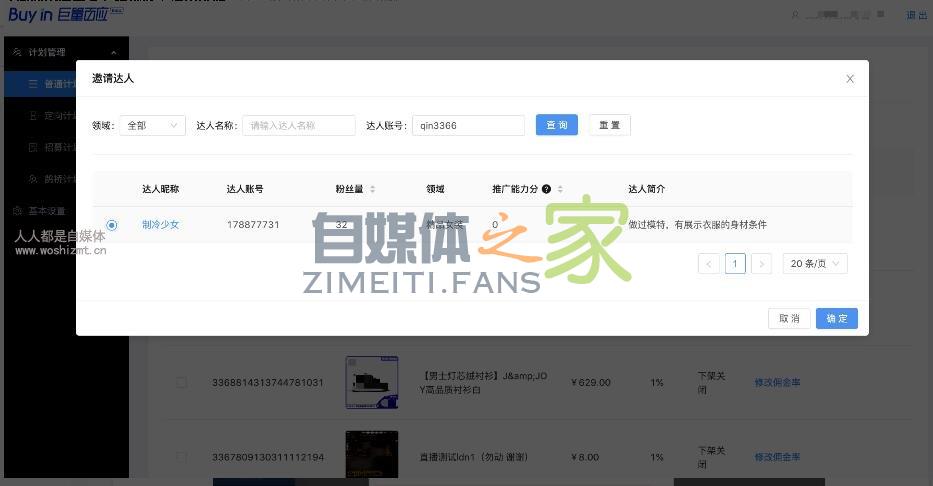Click 退出 logout link
This screenshot has width=933, height=486.
[916, 15]
